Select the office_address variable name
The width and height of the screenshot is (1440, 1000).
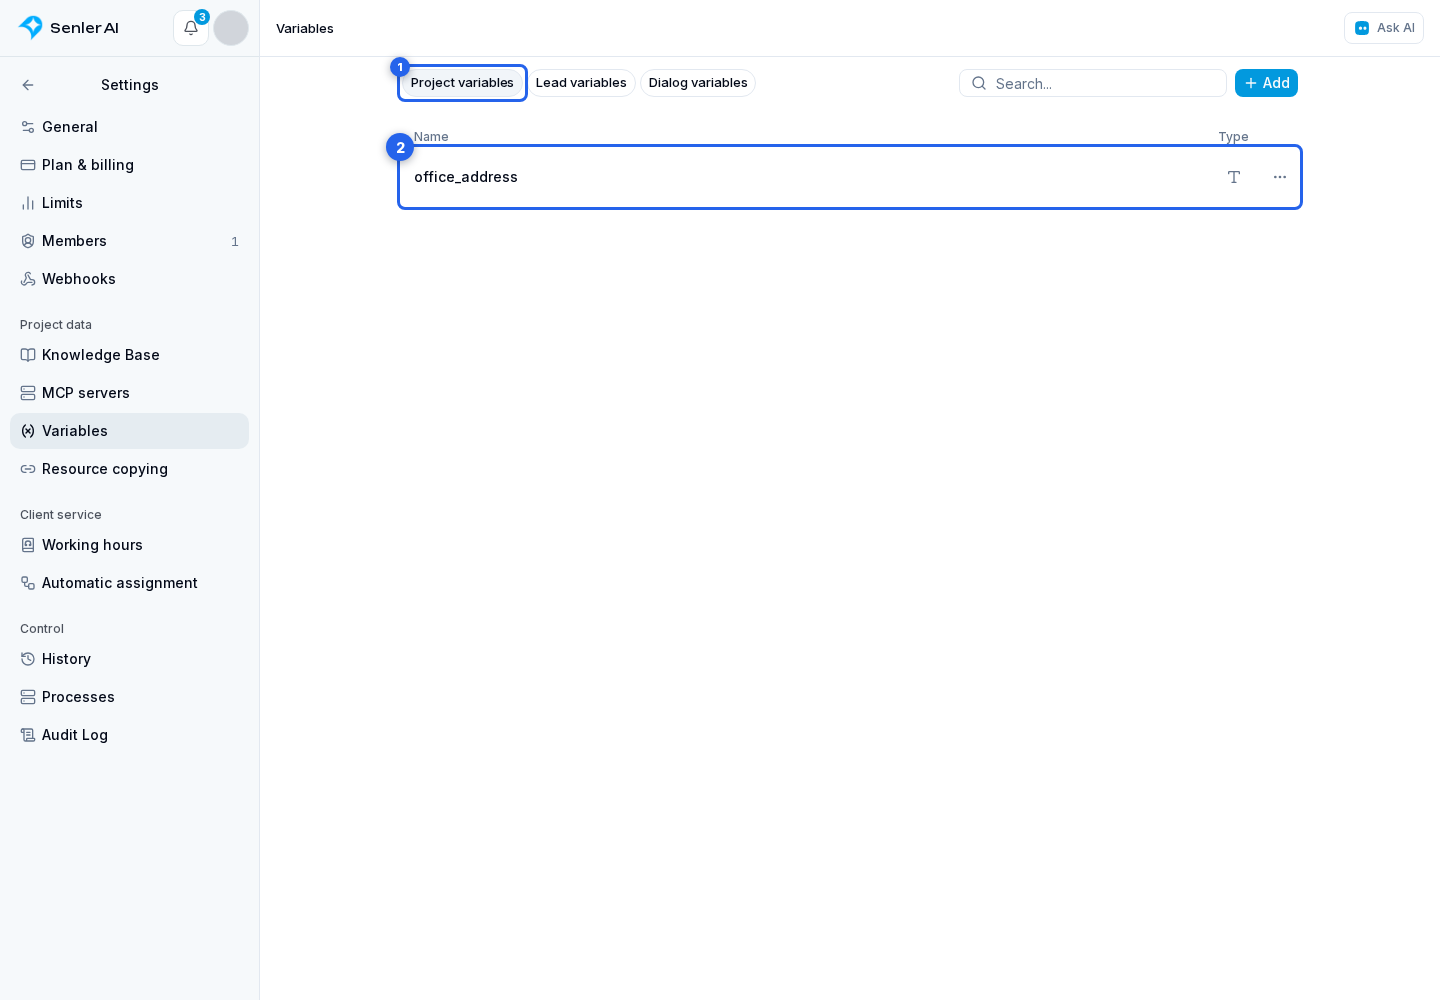(466, 177)
